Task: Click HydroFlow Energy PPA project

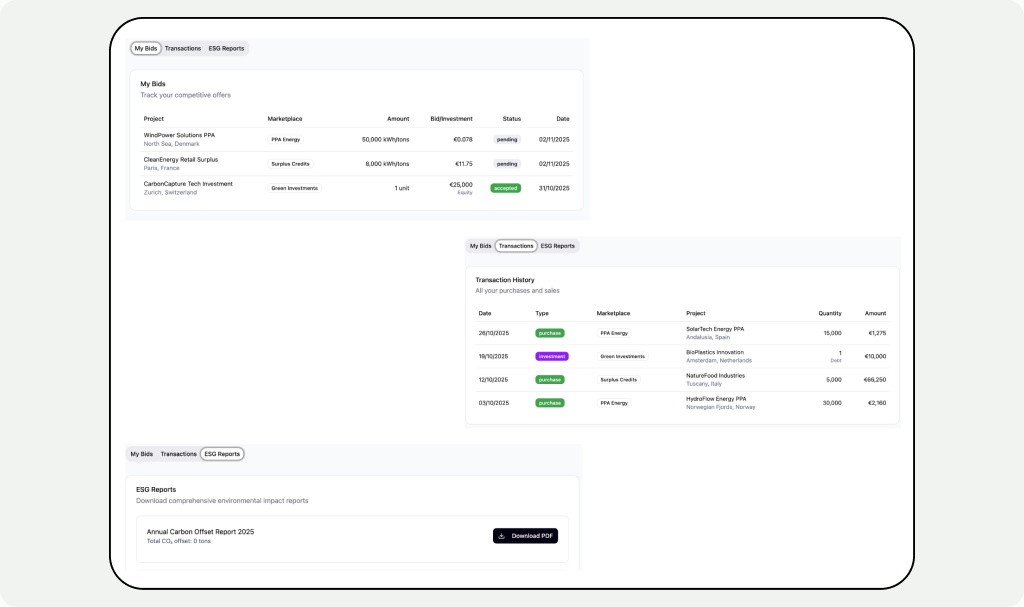Action: (716, 399)
